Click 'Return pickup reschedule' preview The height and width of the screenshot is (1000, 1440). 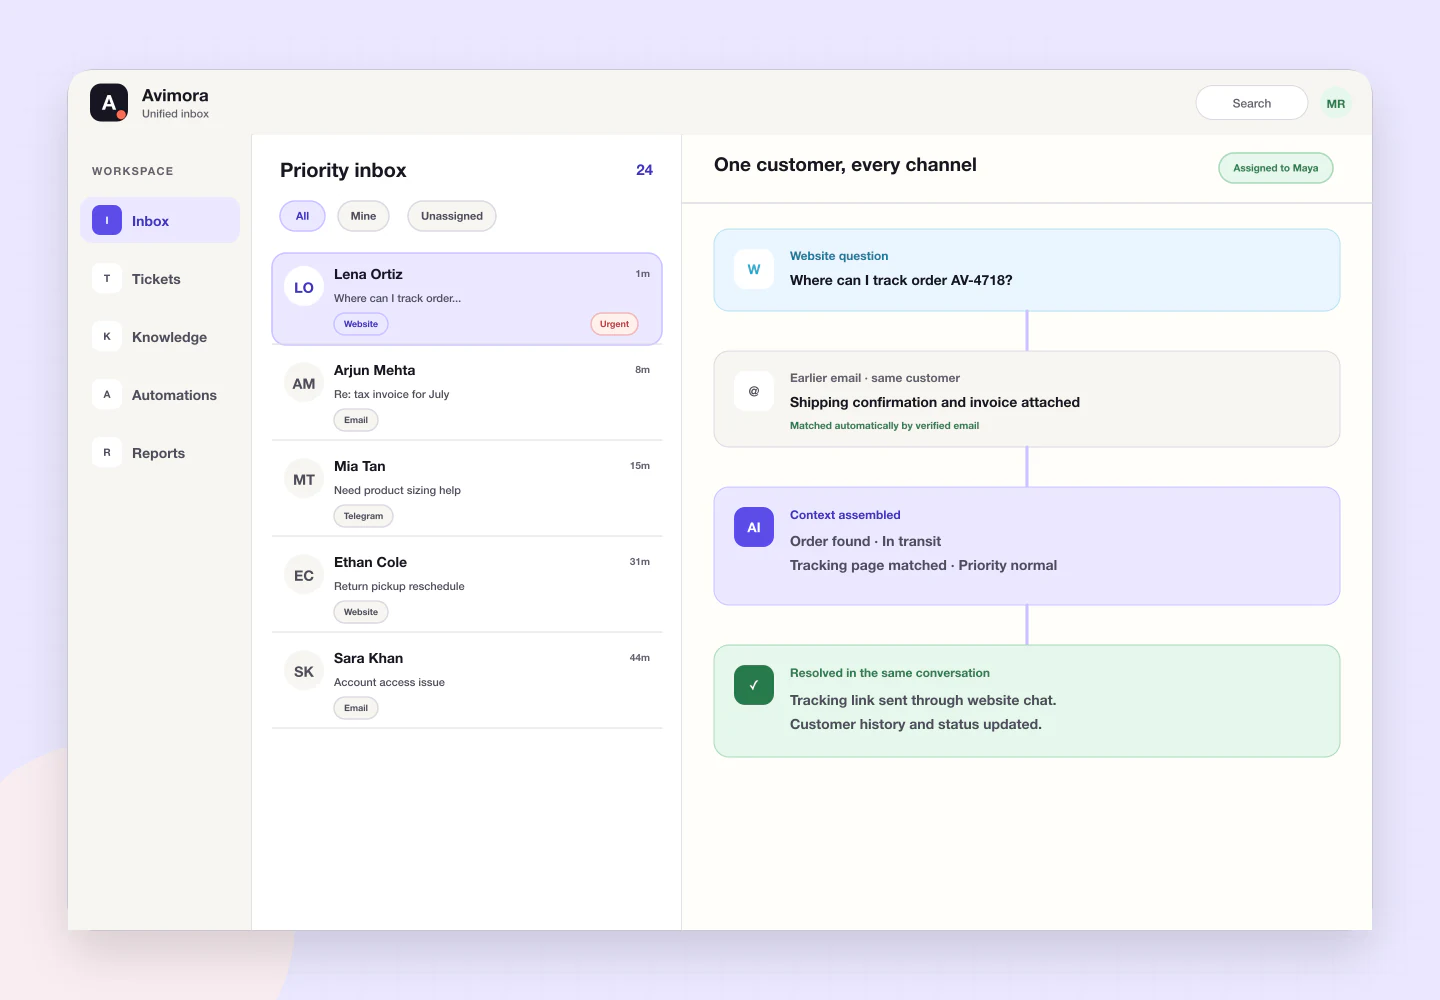[x=399, y=586]
